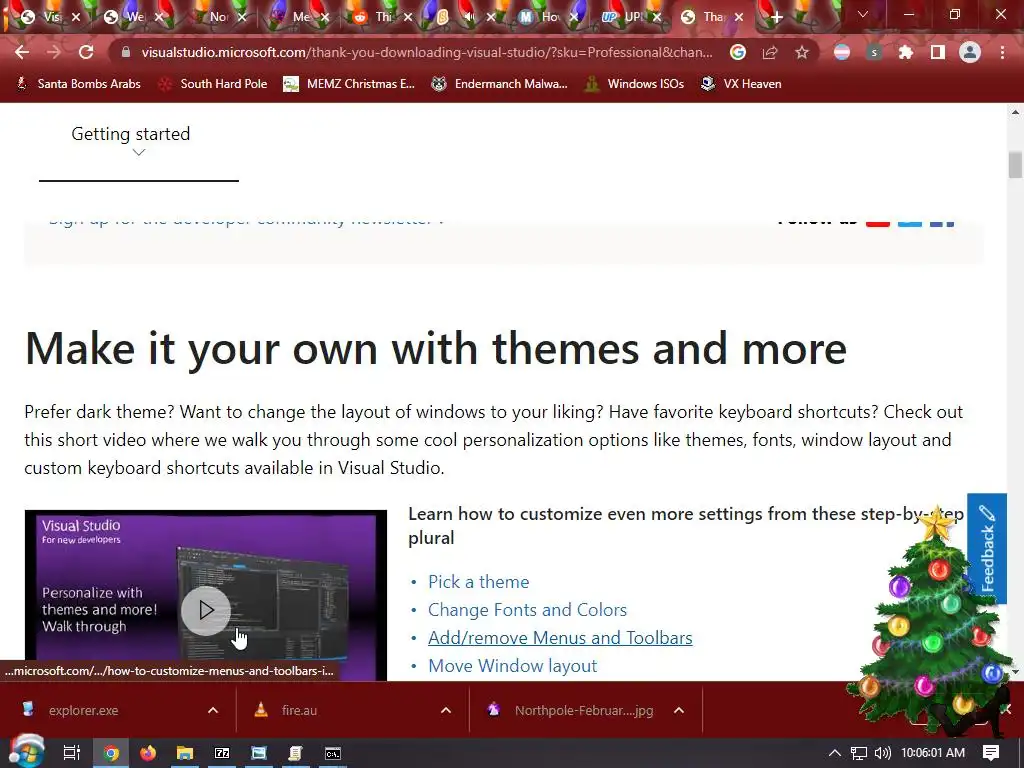Open the Extensions puzzle-piece menu

(906, 52)
